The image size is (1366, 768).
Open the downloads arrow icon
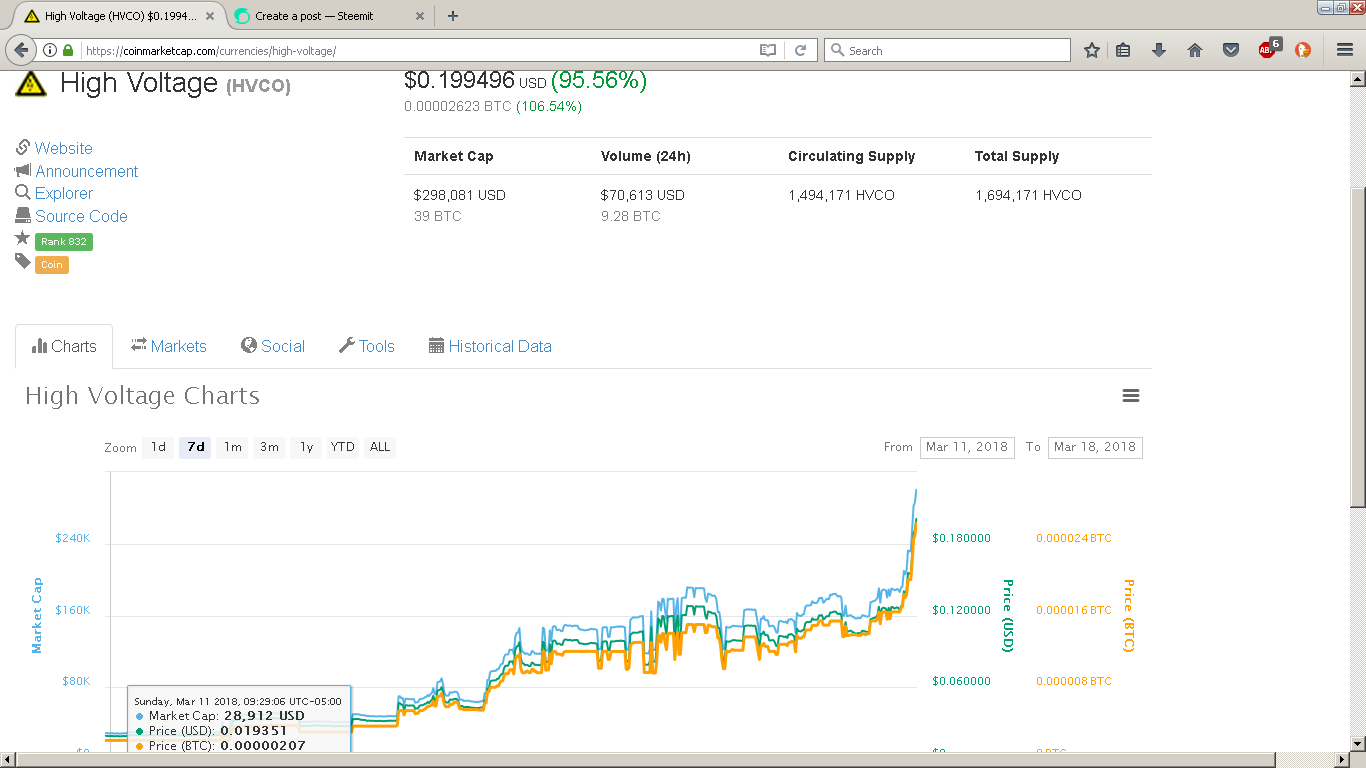1159,50
